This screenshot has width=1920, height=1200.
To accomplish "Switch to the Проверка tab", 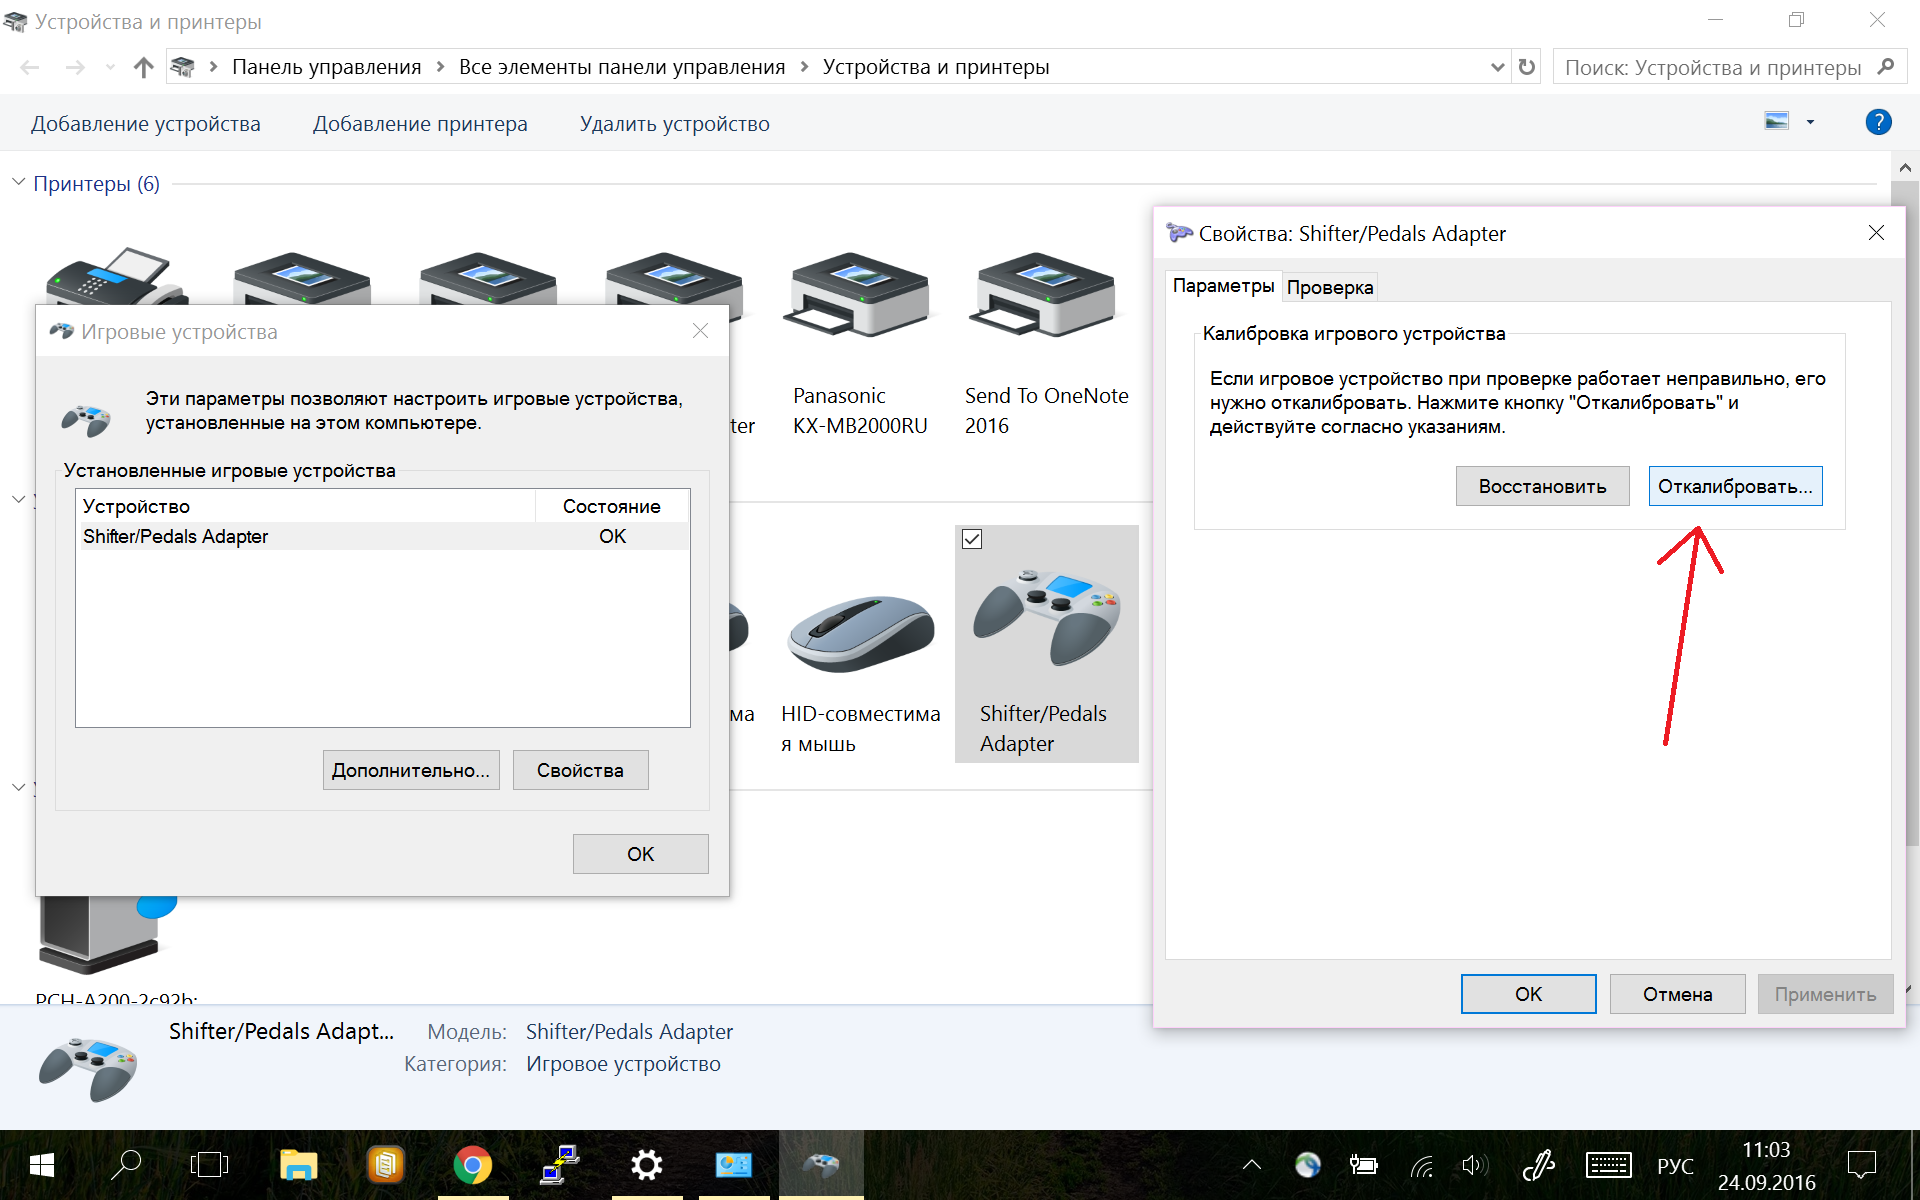I will coord(1330,288).
